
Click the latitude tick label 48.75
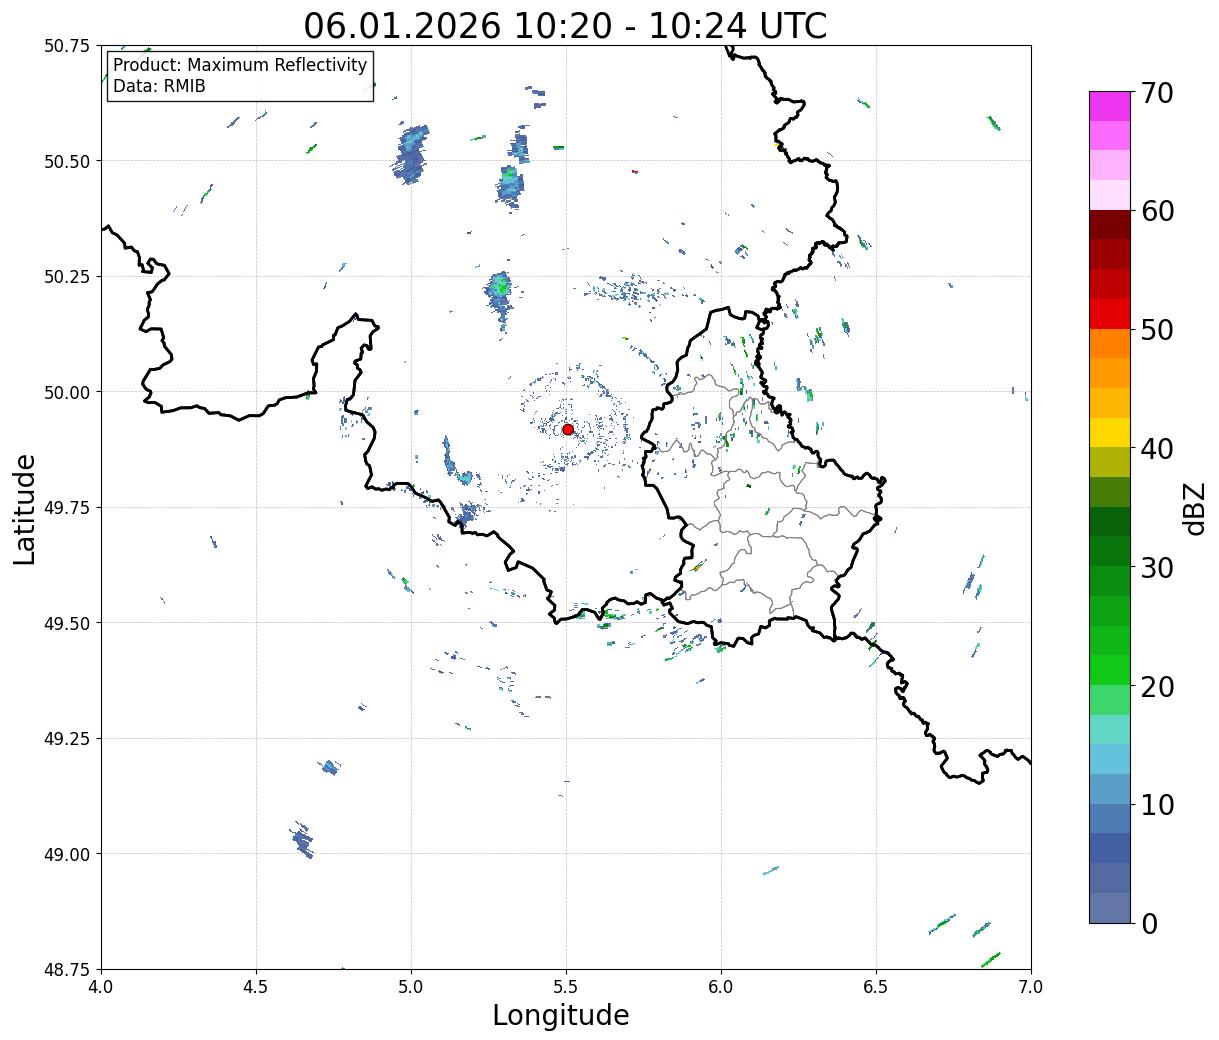coord(67,970)
